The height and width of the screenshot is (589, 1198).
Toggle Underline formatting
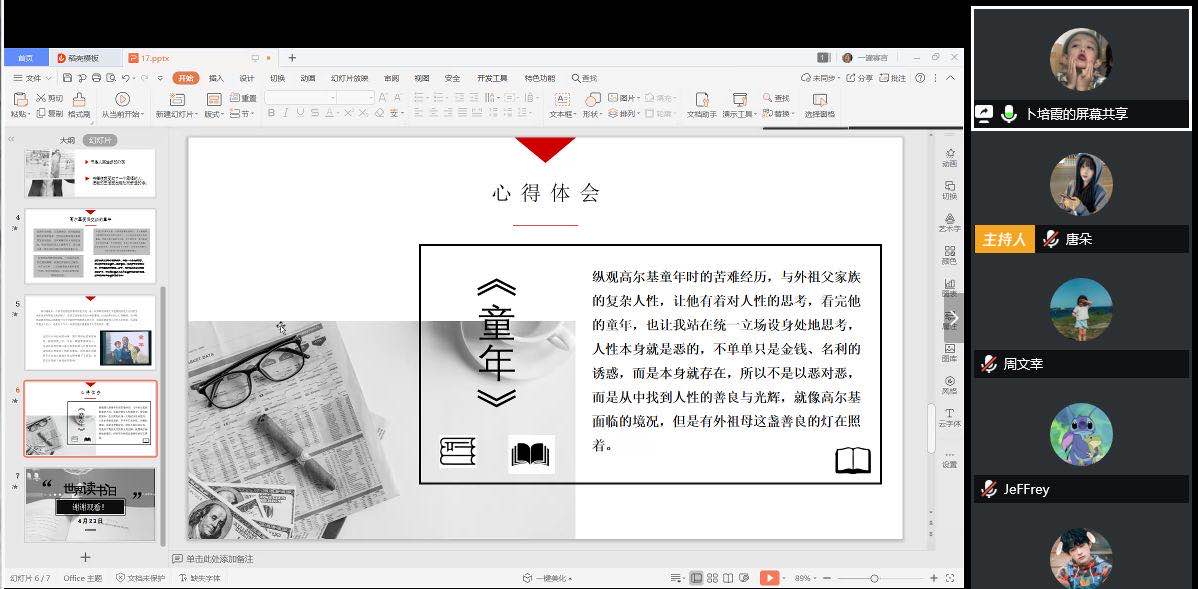click(x=300, y=113)
